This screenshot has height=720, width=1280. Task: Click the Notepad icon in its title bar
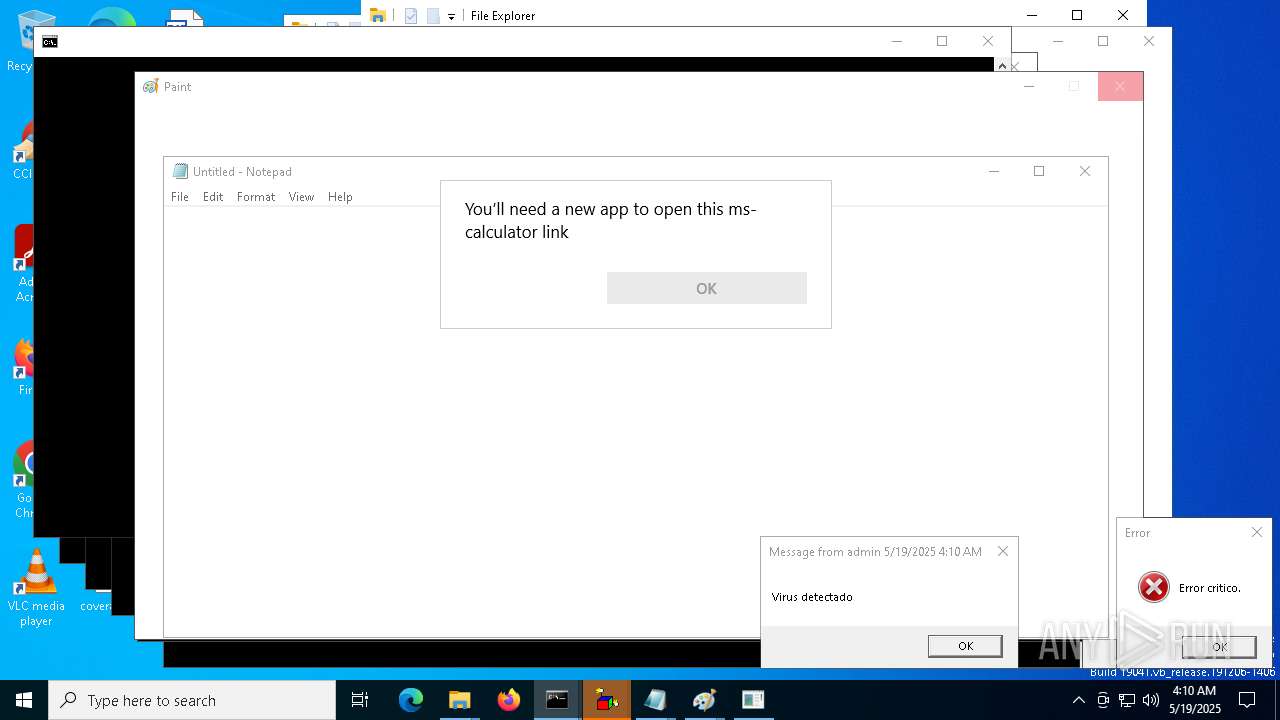(180, 171)
